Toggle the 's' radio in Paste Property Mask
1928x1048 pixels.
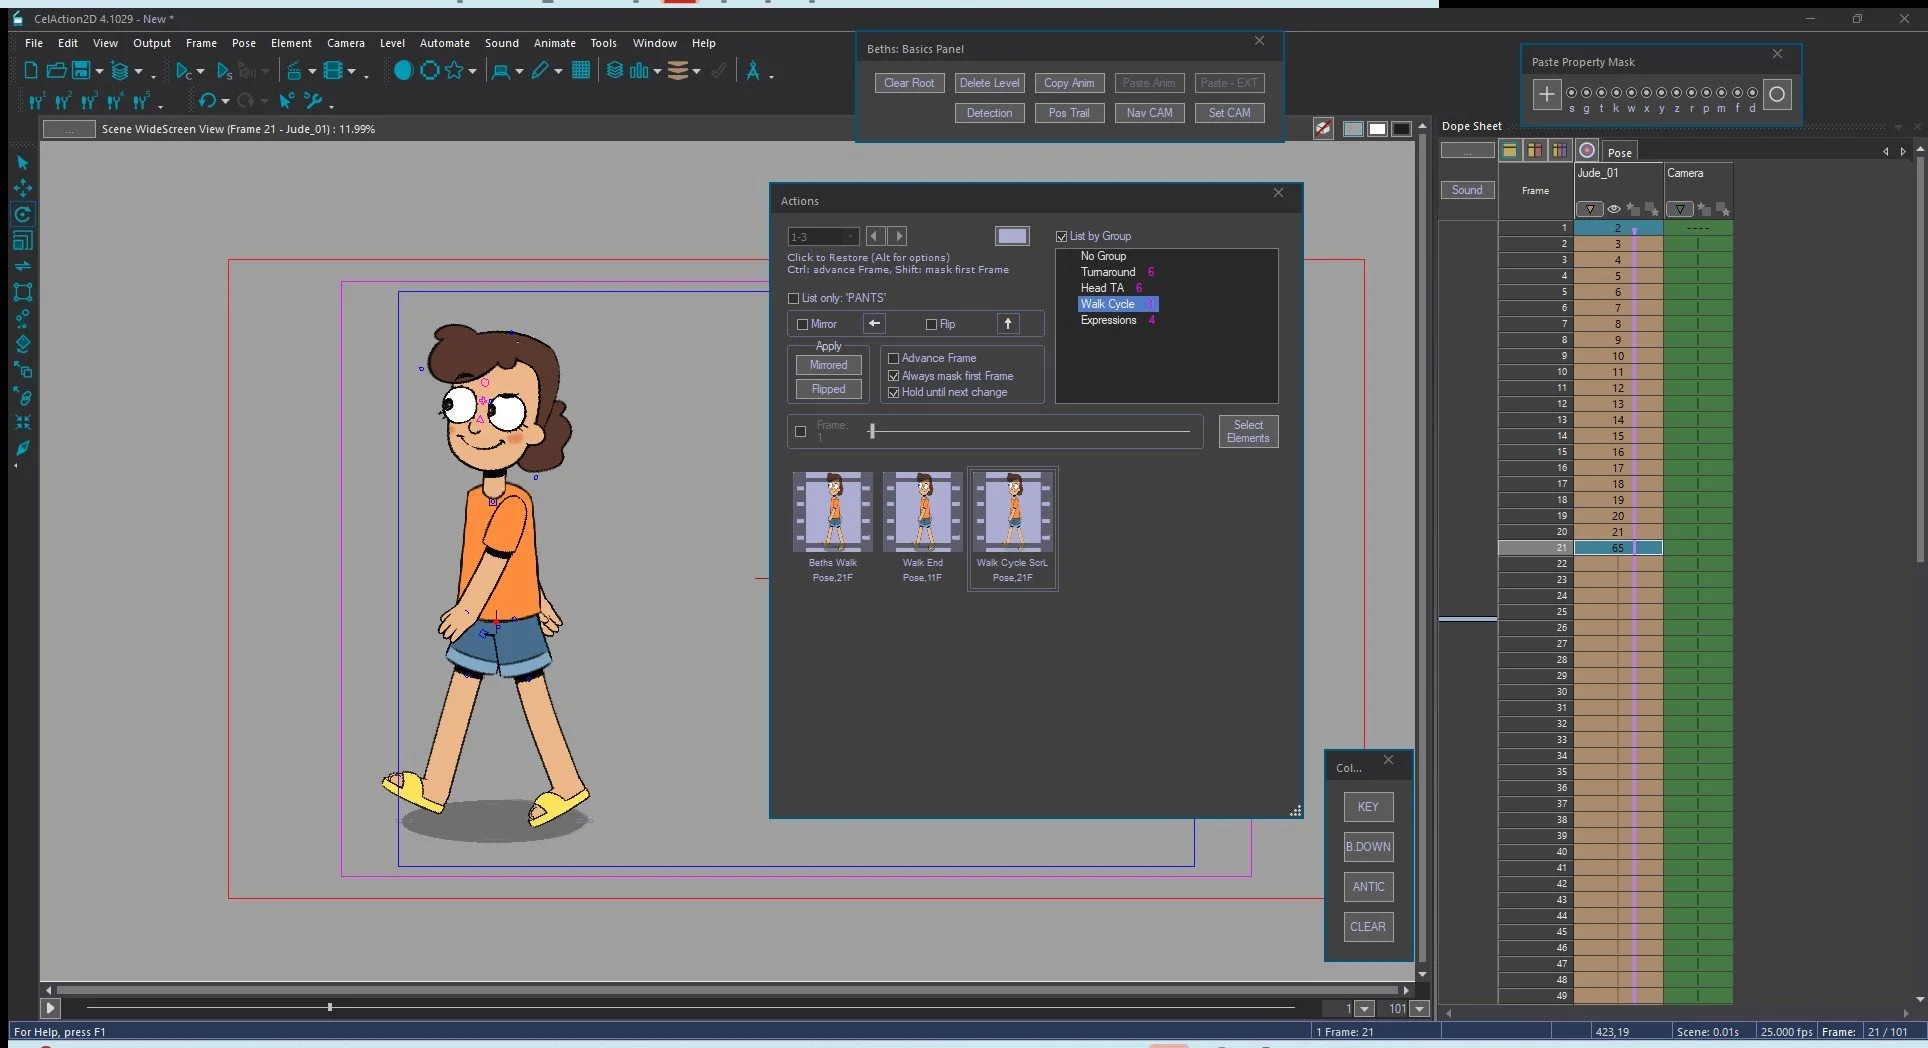click(1571, 92)
